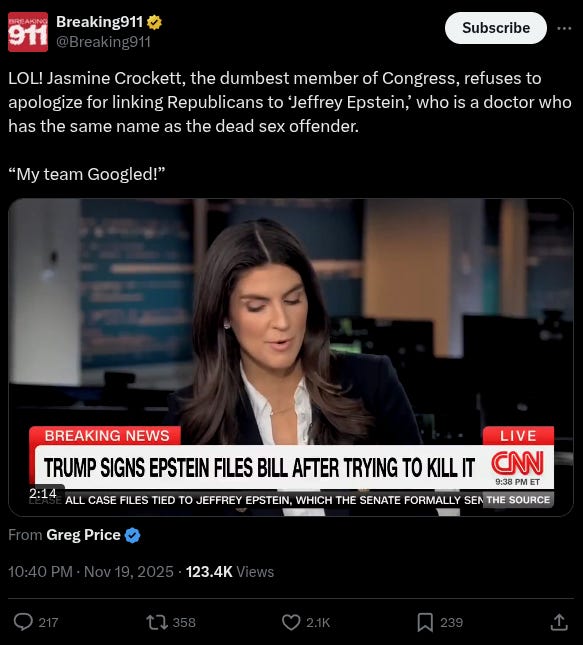This screenshot has height=645, width=583.
Task: Click the gold verified badge beside Breaking911
Action: 154,22
